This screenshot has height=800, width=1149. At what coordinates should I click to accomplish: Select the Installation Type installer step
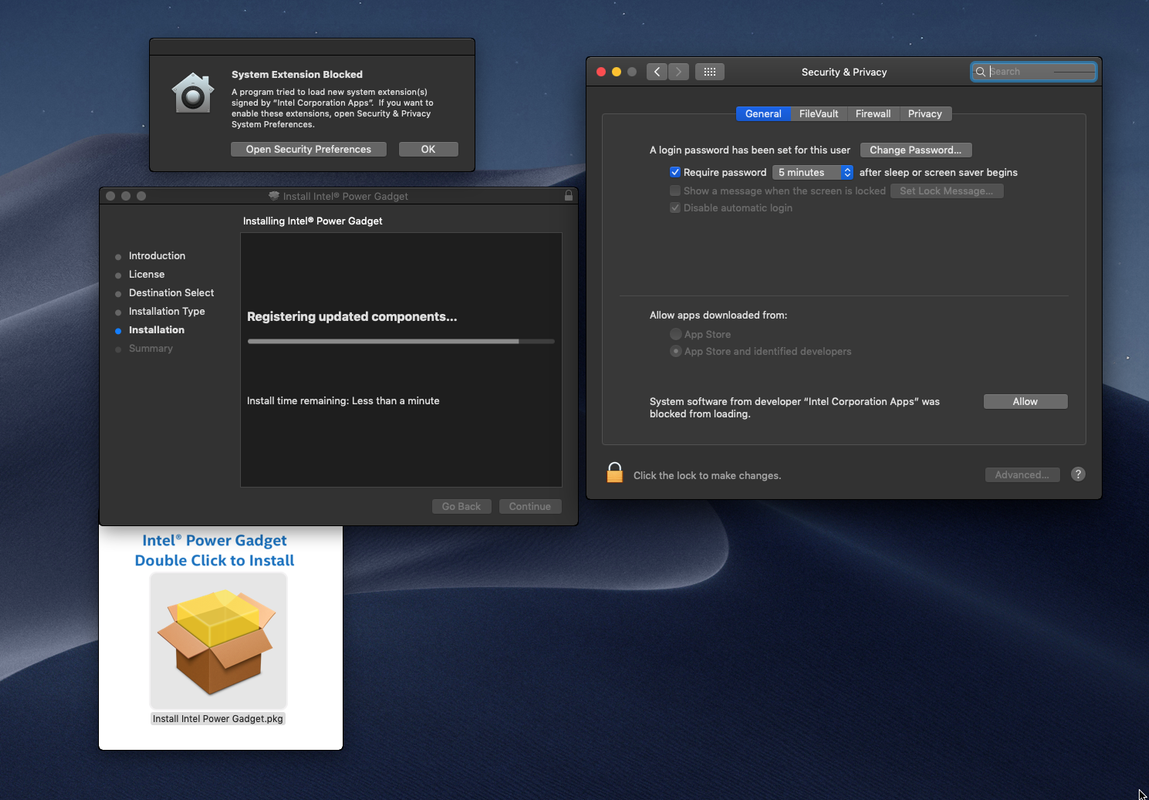click(167, 311)
